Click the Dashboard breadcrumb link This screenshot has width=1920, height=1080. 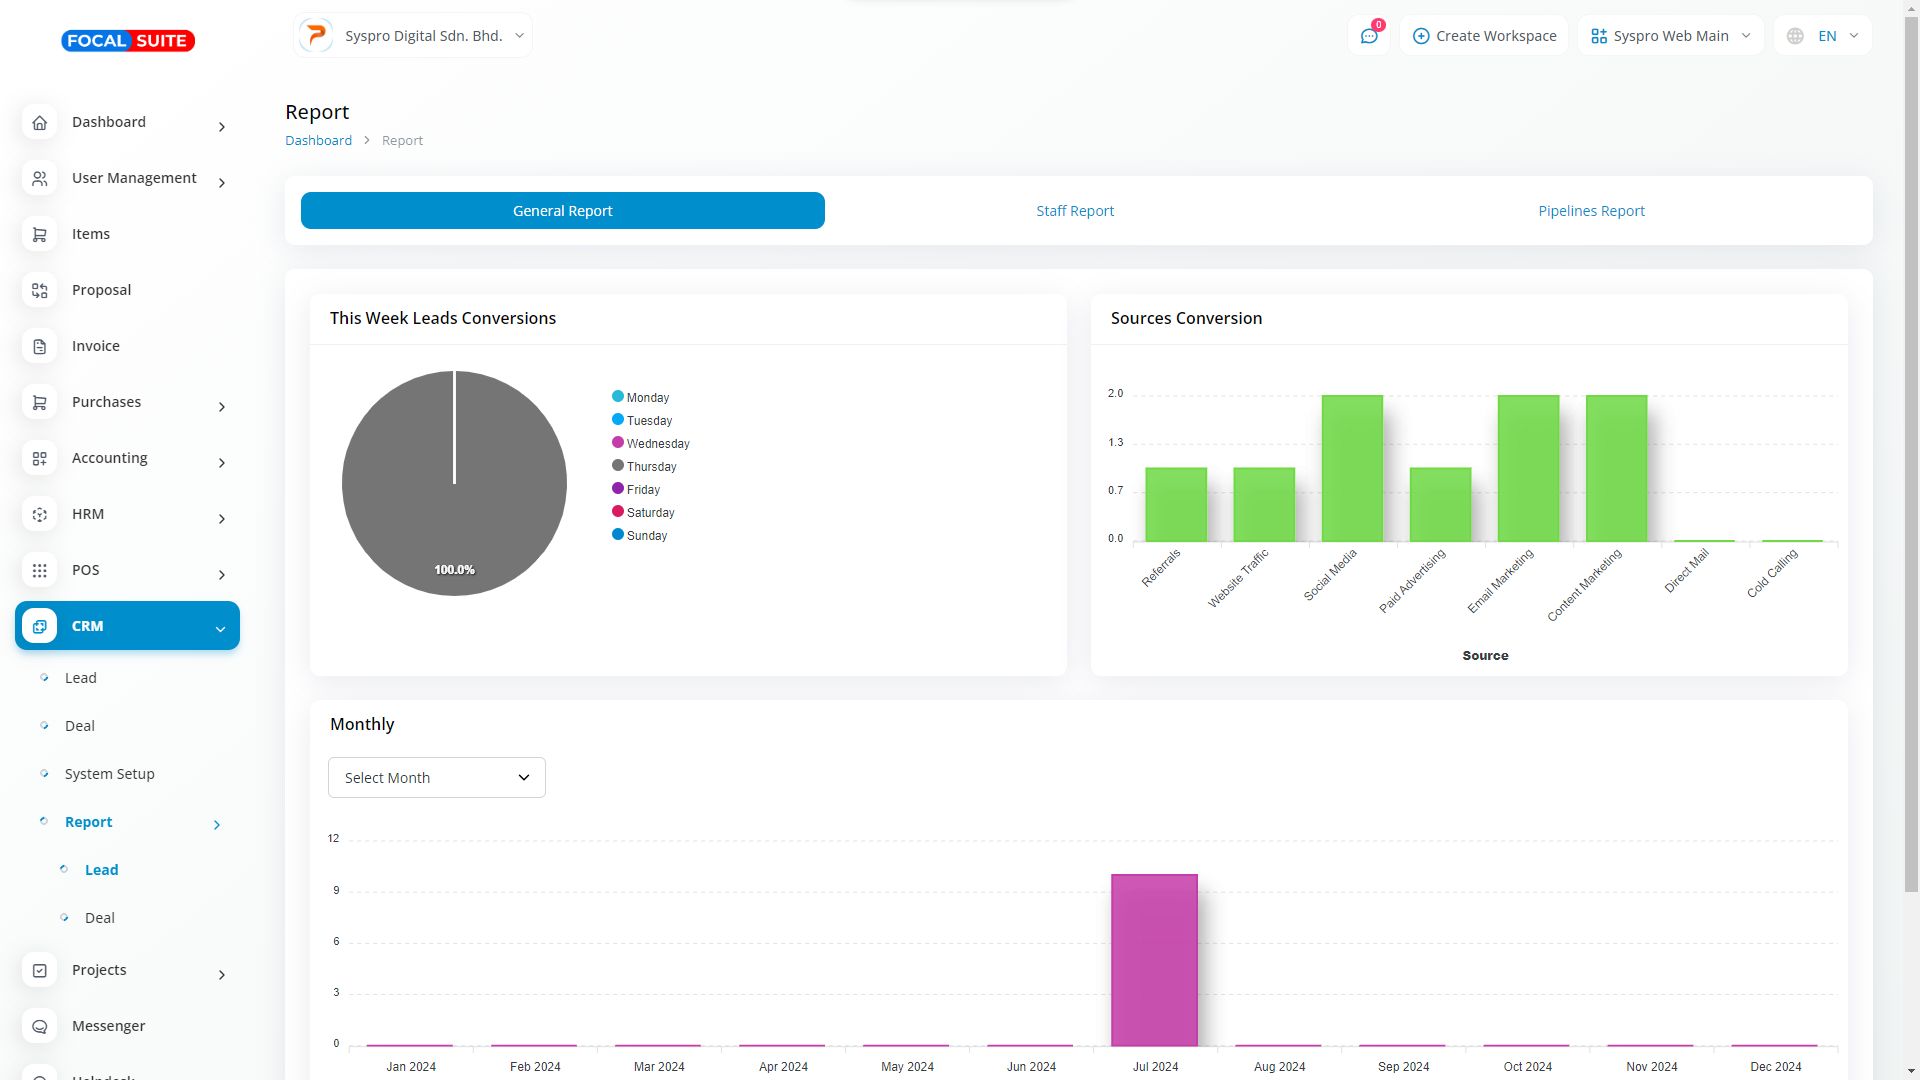coord(318,141)
